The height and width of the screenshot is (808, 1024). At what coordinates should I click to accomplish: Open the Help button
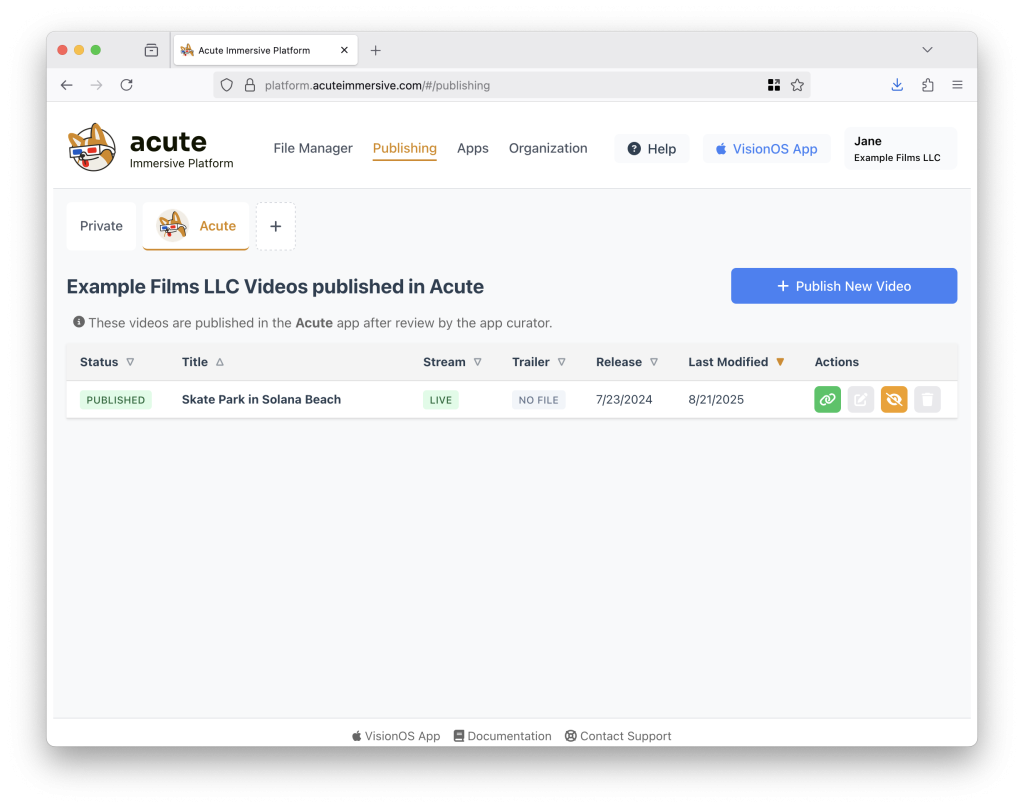click(652, 149)
